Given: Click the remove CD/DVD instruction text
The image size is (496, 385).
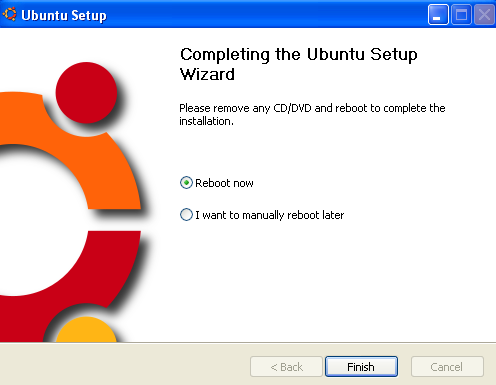Looking at the screenshot, I should click(x=312, y=114).
